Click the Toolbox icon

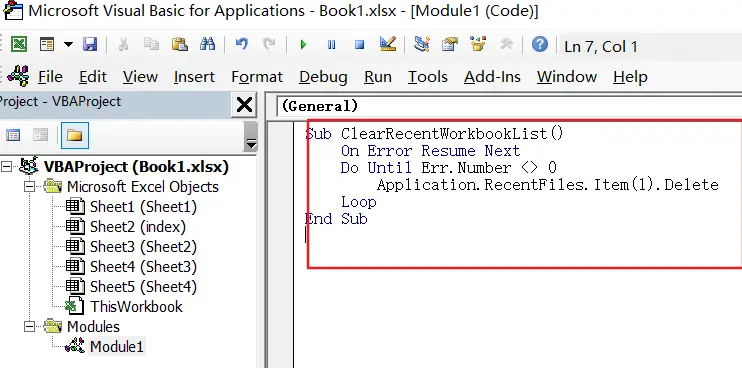point(506,45)
